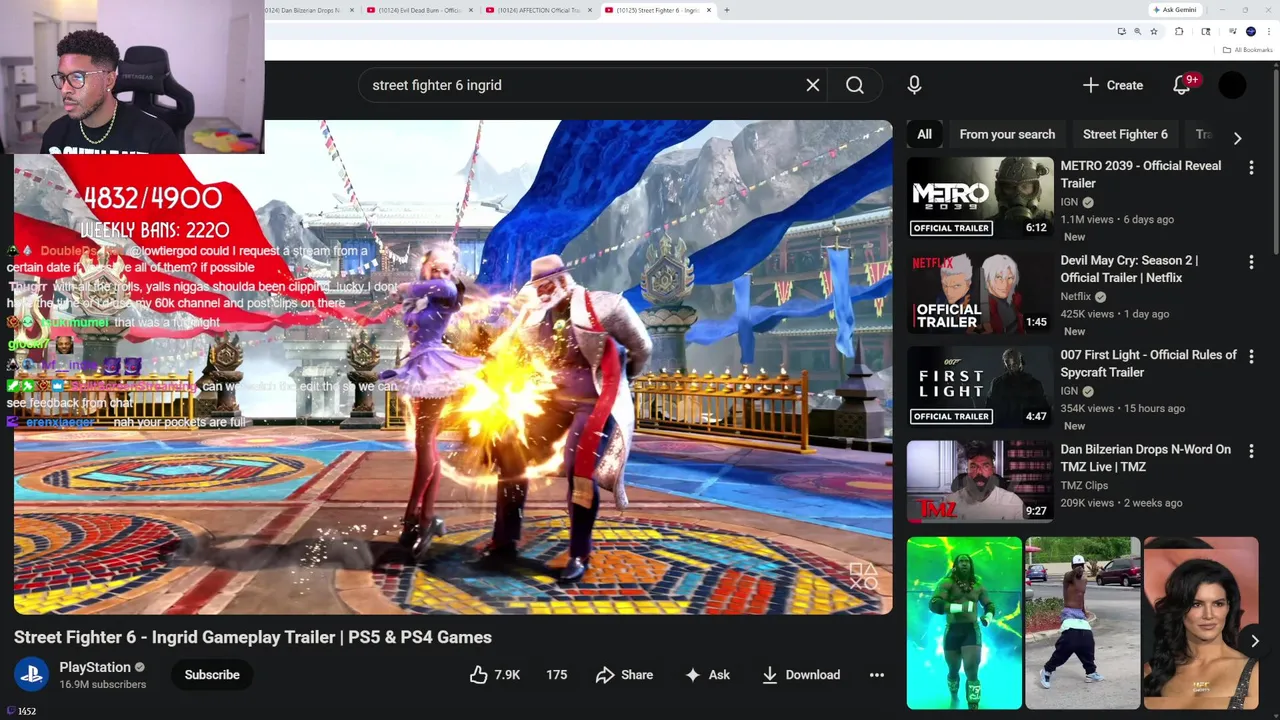Click the Devil May Cry Netflix thumbnail
Image resolution: width=1280 pixels, height=720 pixels.
[980, 292]
